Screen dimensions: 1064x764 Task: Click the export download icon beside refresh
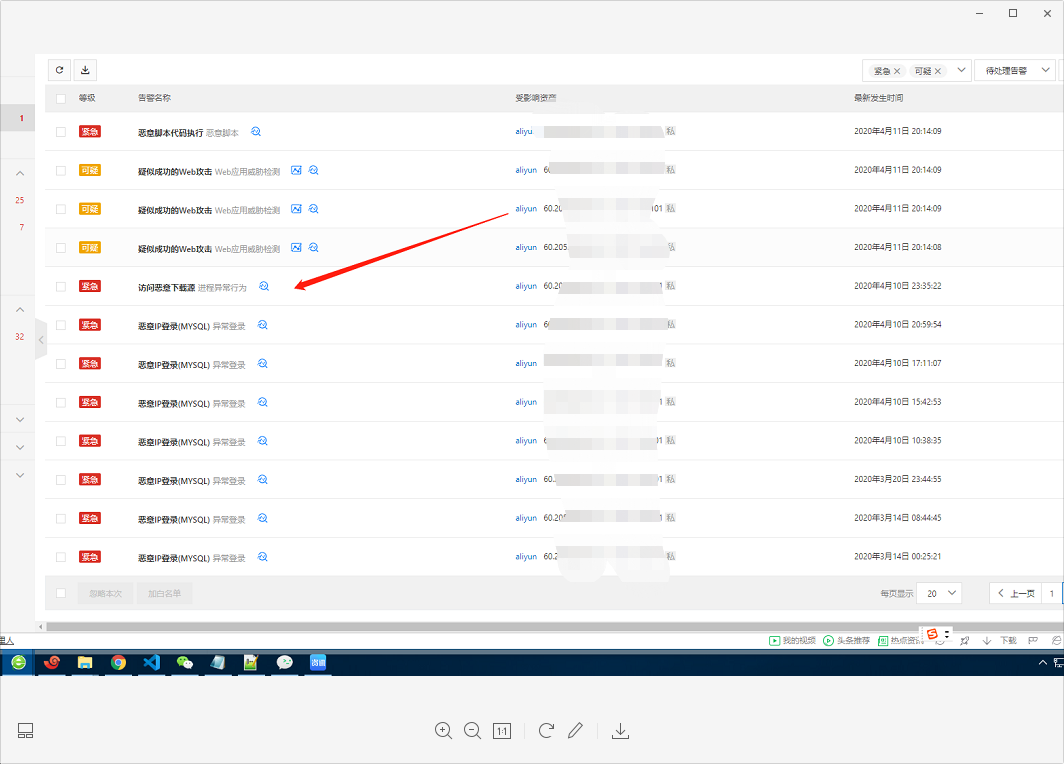coord(85,70)
